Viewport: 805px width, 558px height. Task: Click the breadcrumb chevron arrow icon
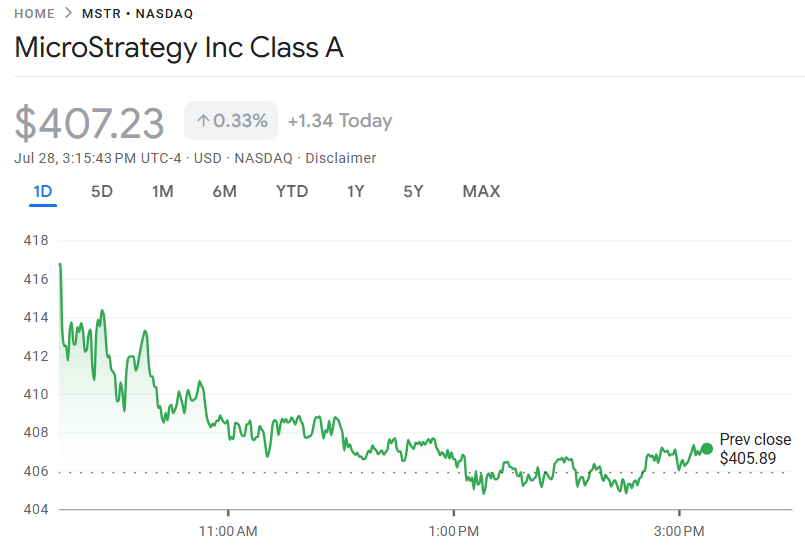click(x=69, y=13)
